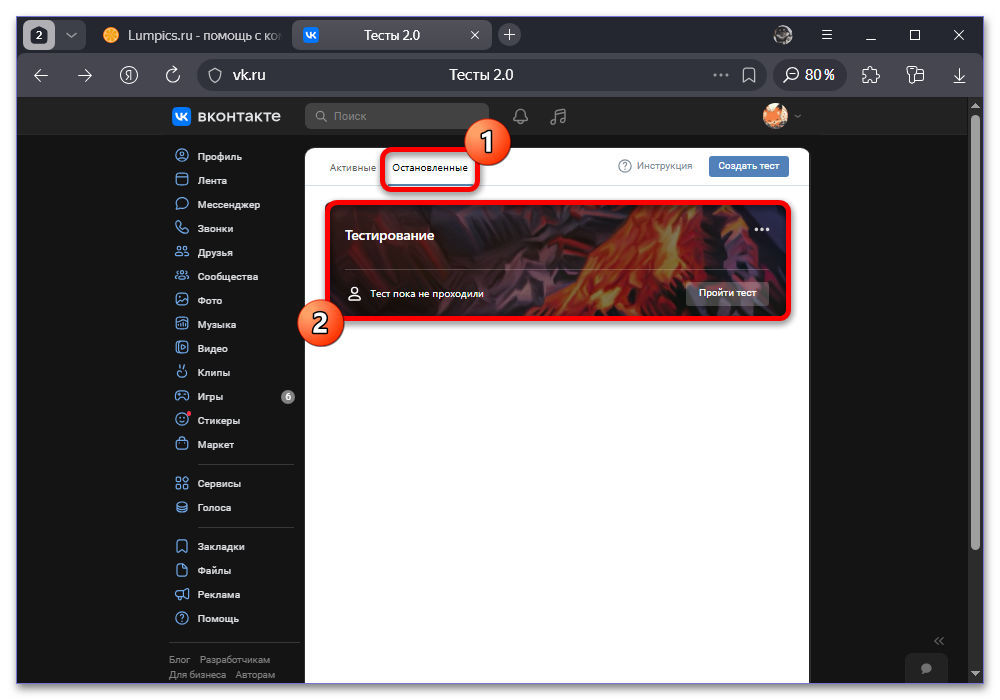This screenshot has height=700, width=1000.
Task: Click the tab counter showing 2
Action: pos(39,35)
